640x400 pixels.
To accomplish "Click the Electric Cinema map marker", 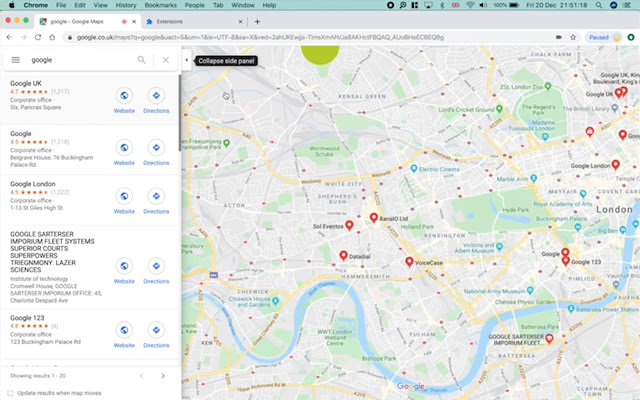I will click(x=413, y=169).
